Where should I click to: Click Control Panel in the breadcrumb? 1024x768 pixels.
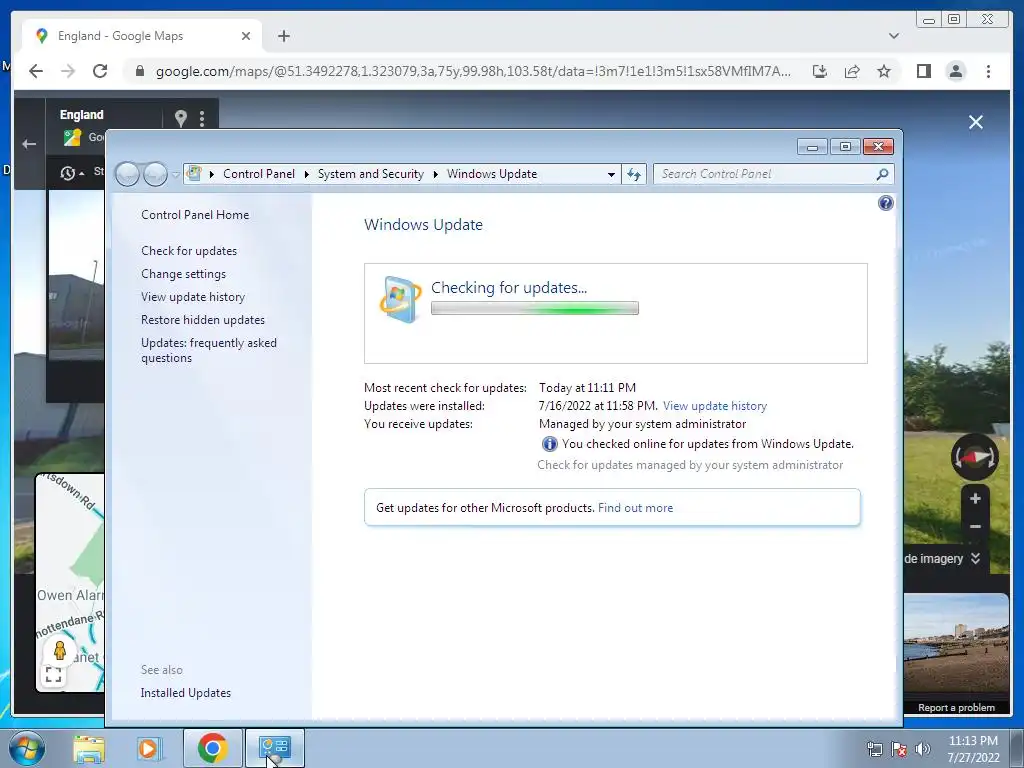(259, 174)
